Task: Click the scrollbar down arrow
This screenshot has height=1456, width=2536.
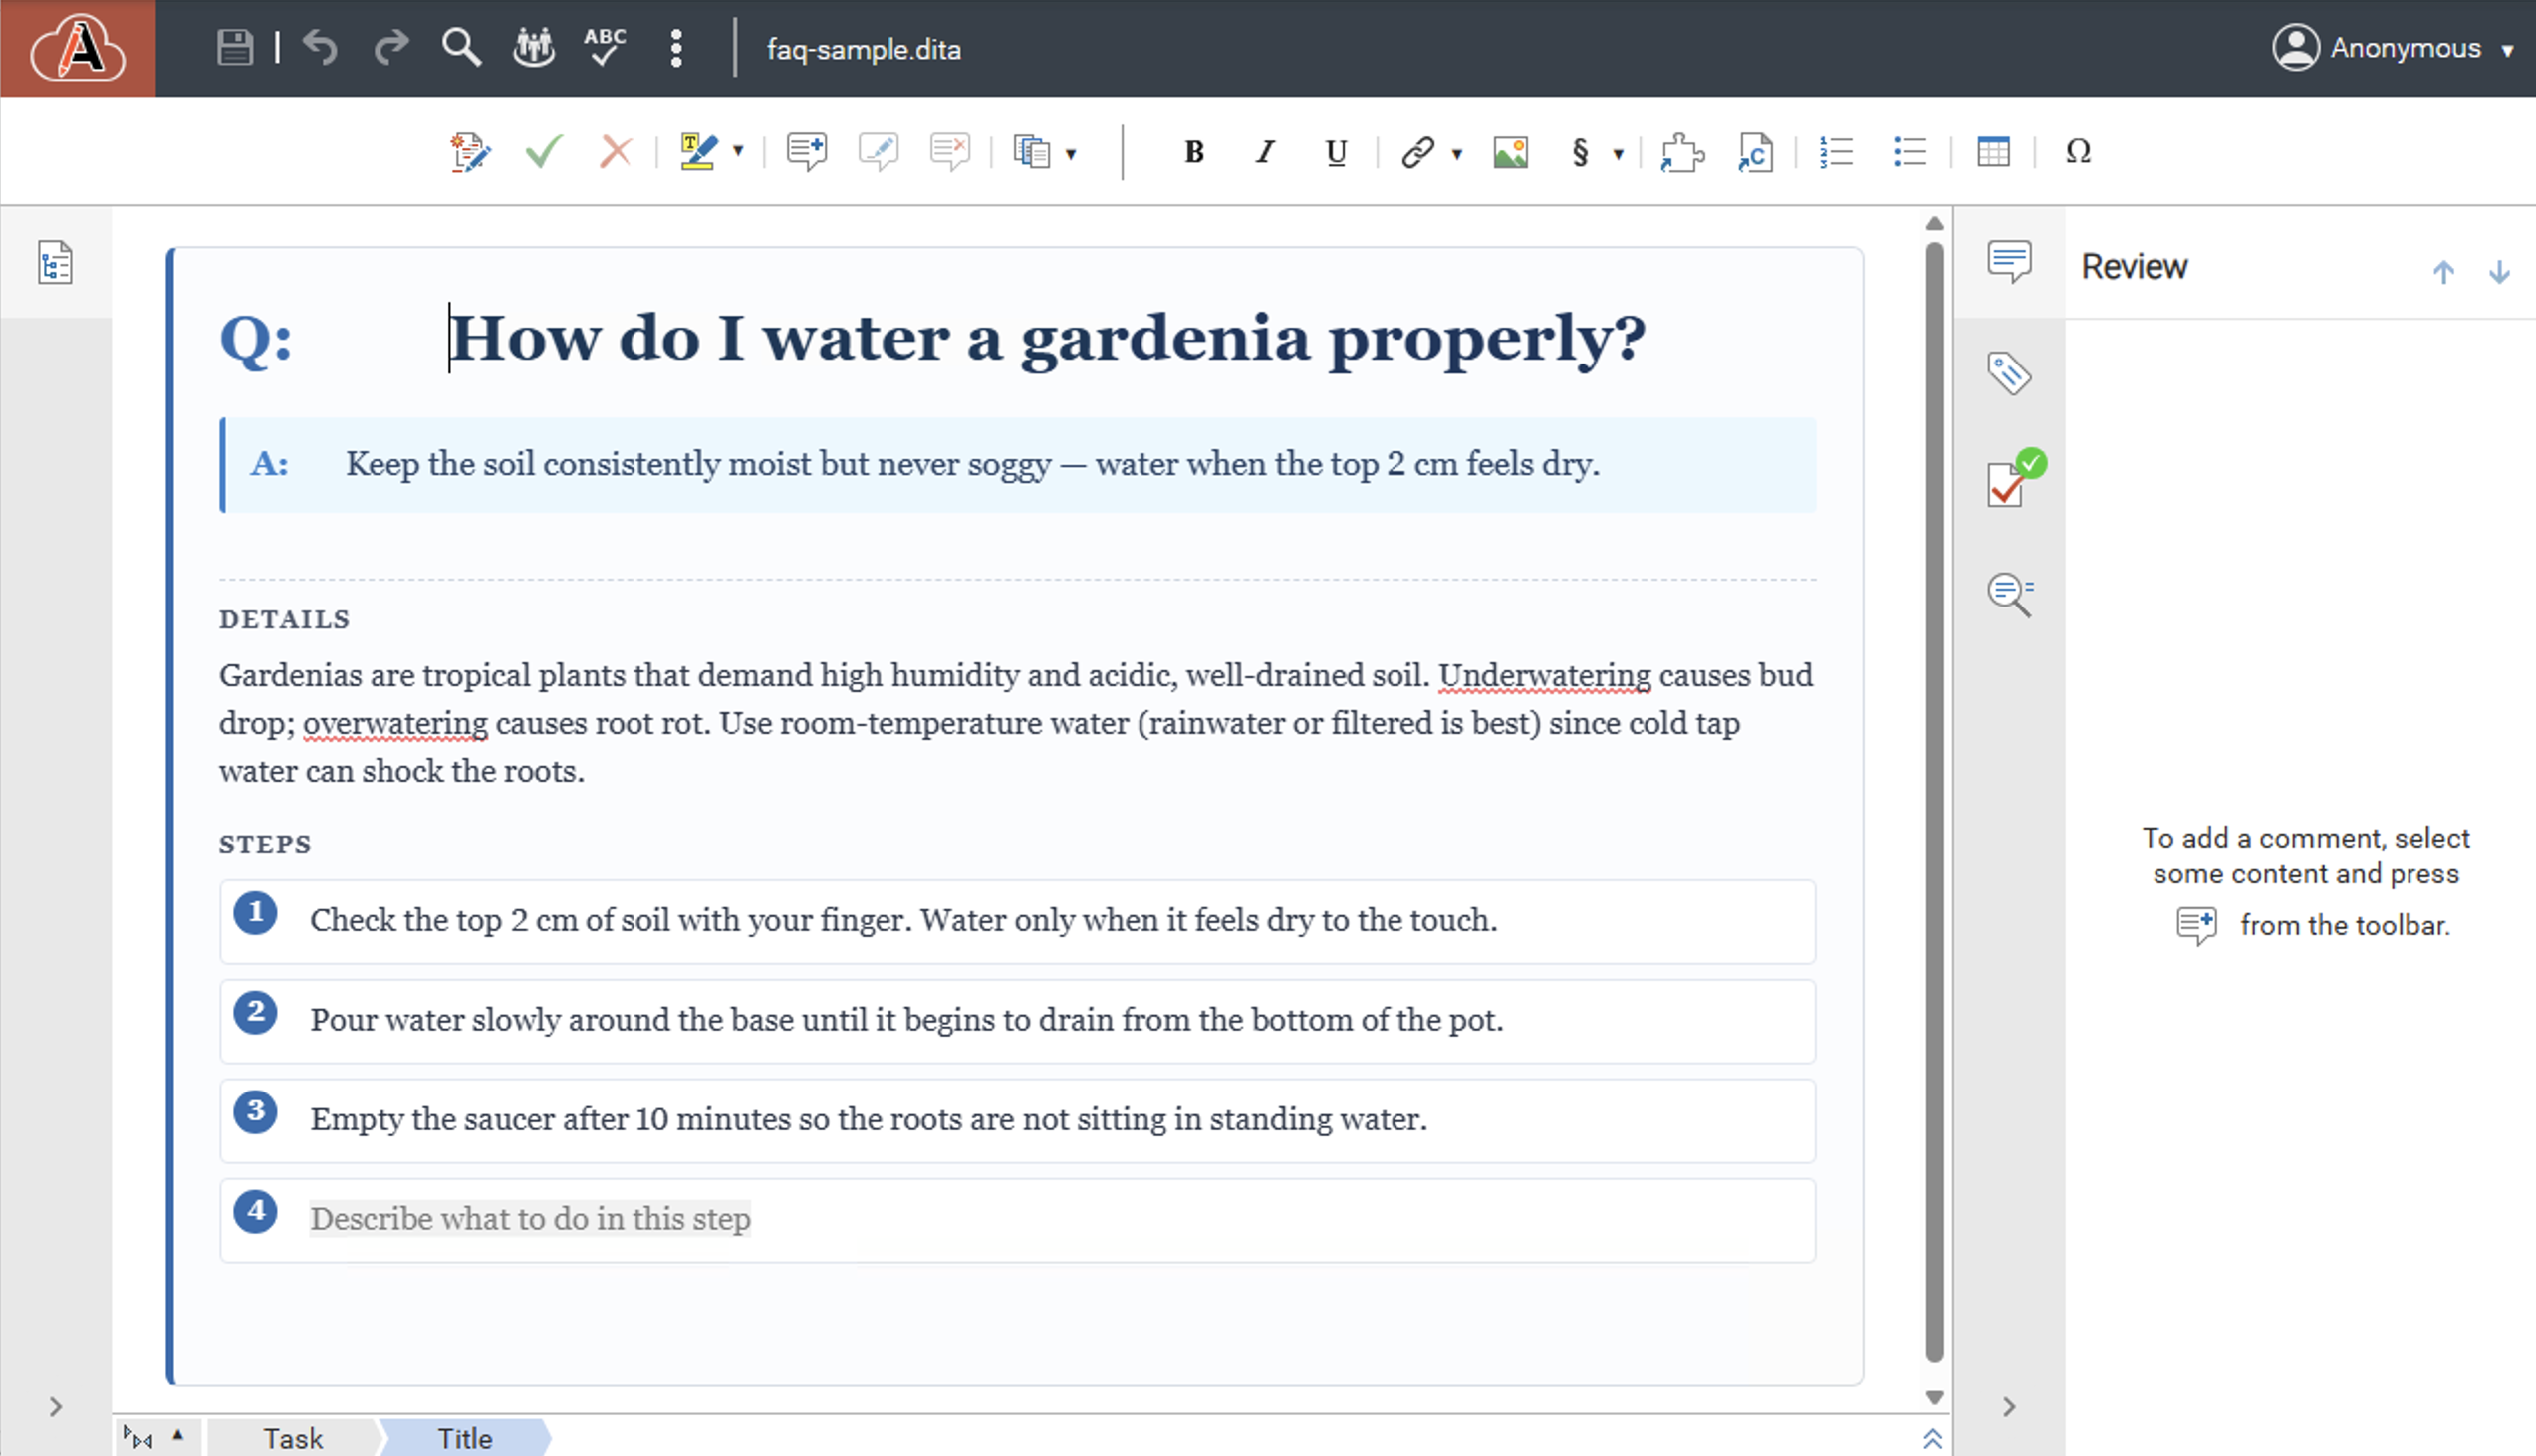Action: pyautogui.click(x=1935, y=1397)
